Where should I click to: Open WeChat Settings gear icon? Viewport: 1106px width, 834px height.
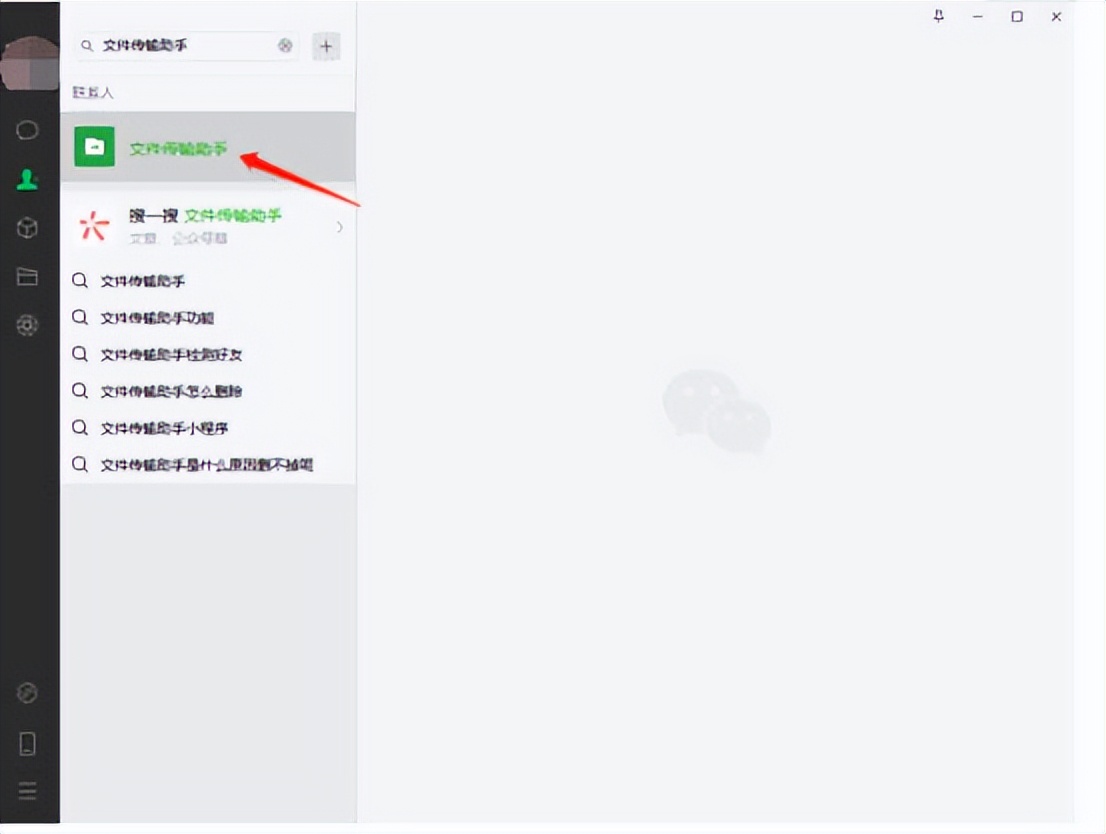click(27, 325)
